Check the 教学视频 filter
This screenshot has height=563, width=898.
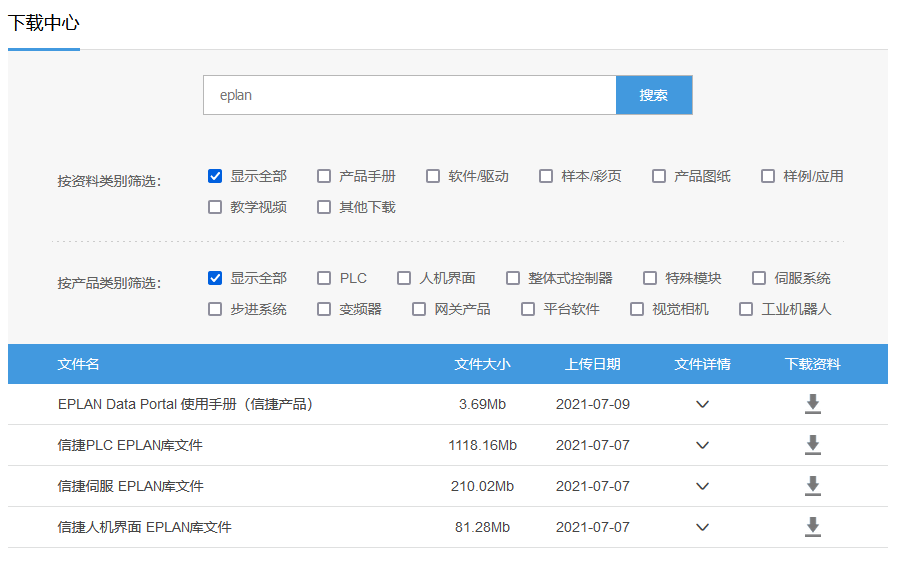pyautogui.click(x=215, y=207)
